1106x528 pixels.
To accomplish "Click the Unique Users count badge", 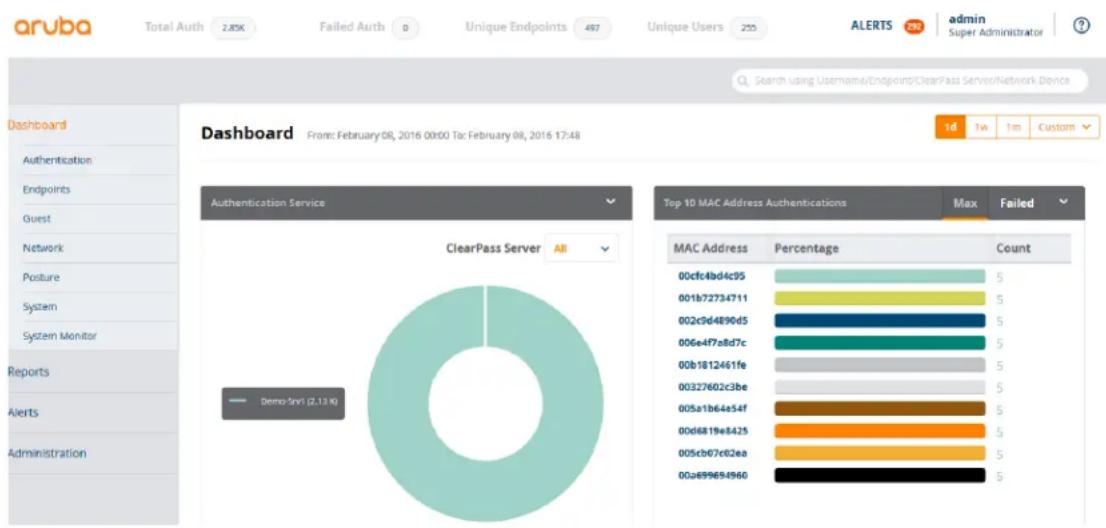I will click(748, 28).
